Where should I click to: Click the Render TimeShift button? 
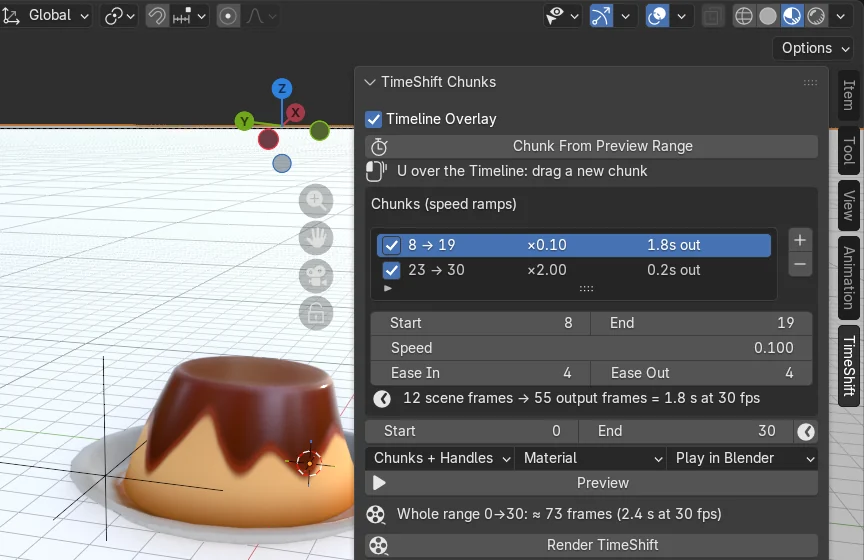591,545
